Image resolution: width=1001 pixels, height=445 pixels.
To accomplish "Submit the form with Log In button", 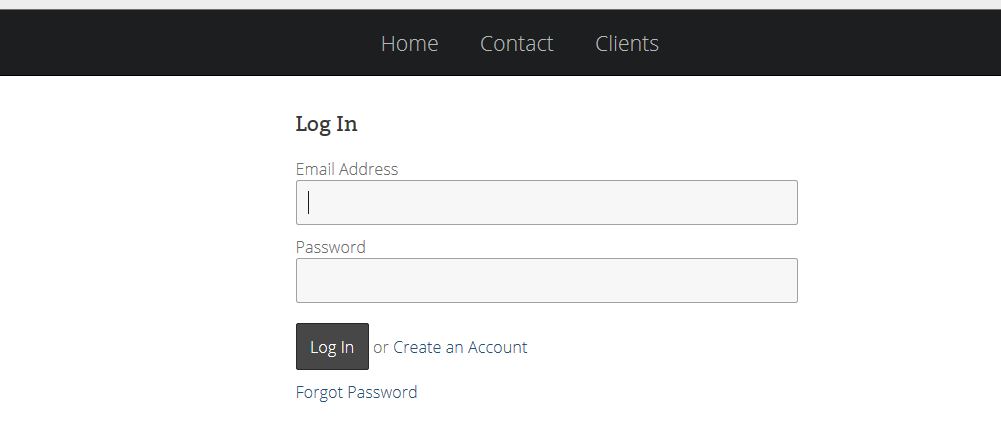I will coord(332,347).
